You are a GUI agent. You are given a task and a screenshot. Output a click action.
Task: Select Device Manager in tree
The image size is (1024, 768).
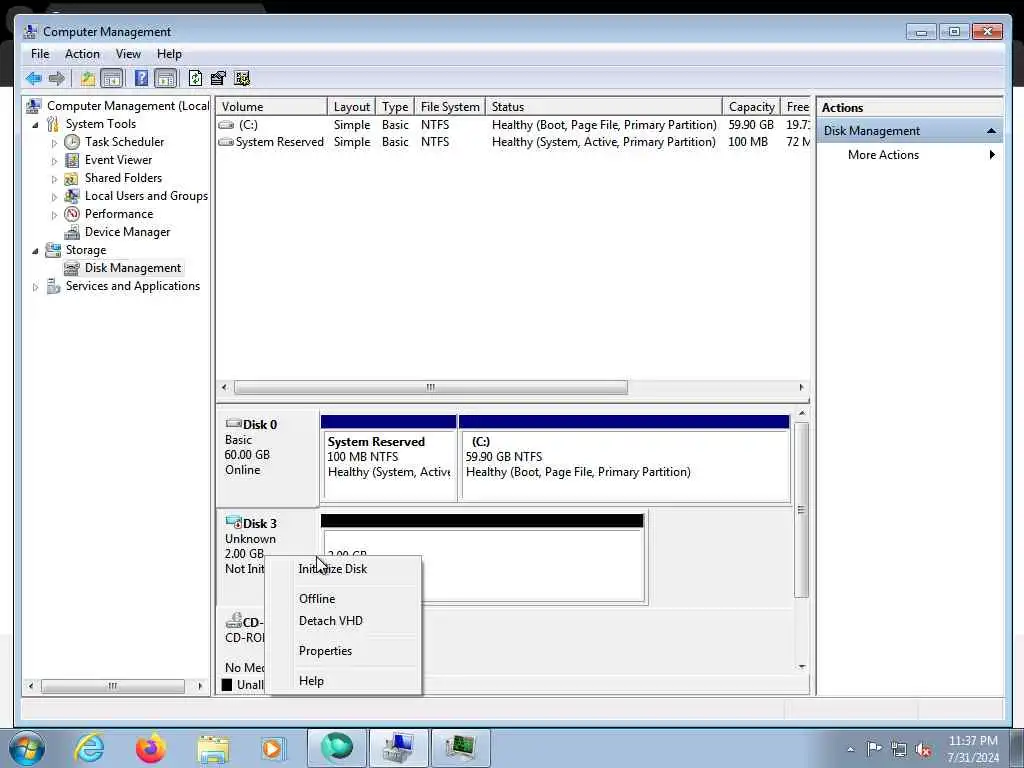click(127, 232)
